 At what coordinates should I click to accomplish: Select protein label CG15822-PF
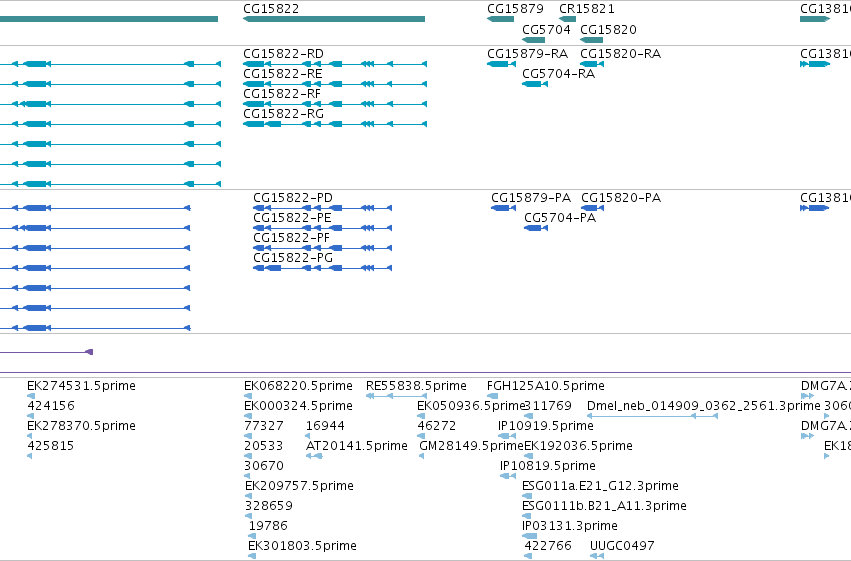[x=291, y=238]
